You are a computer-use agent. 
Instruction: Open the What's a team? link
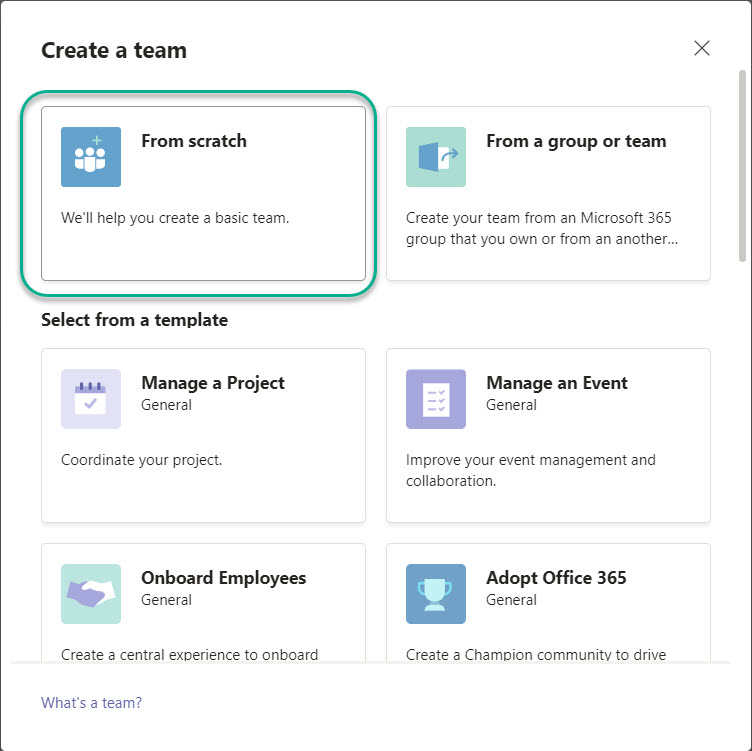tap(91, 703)
